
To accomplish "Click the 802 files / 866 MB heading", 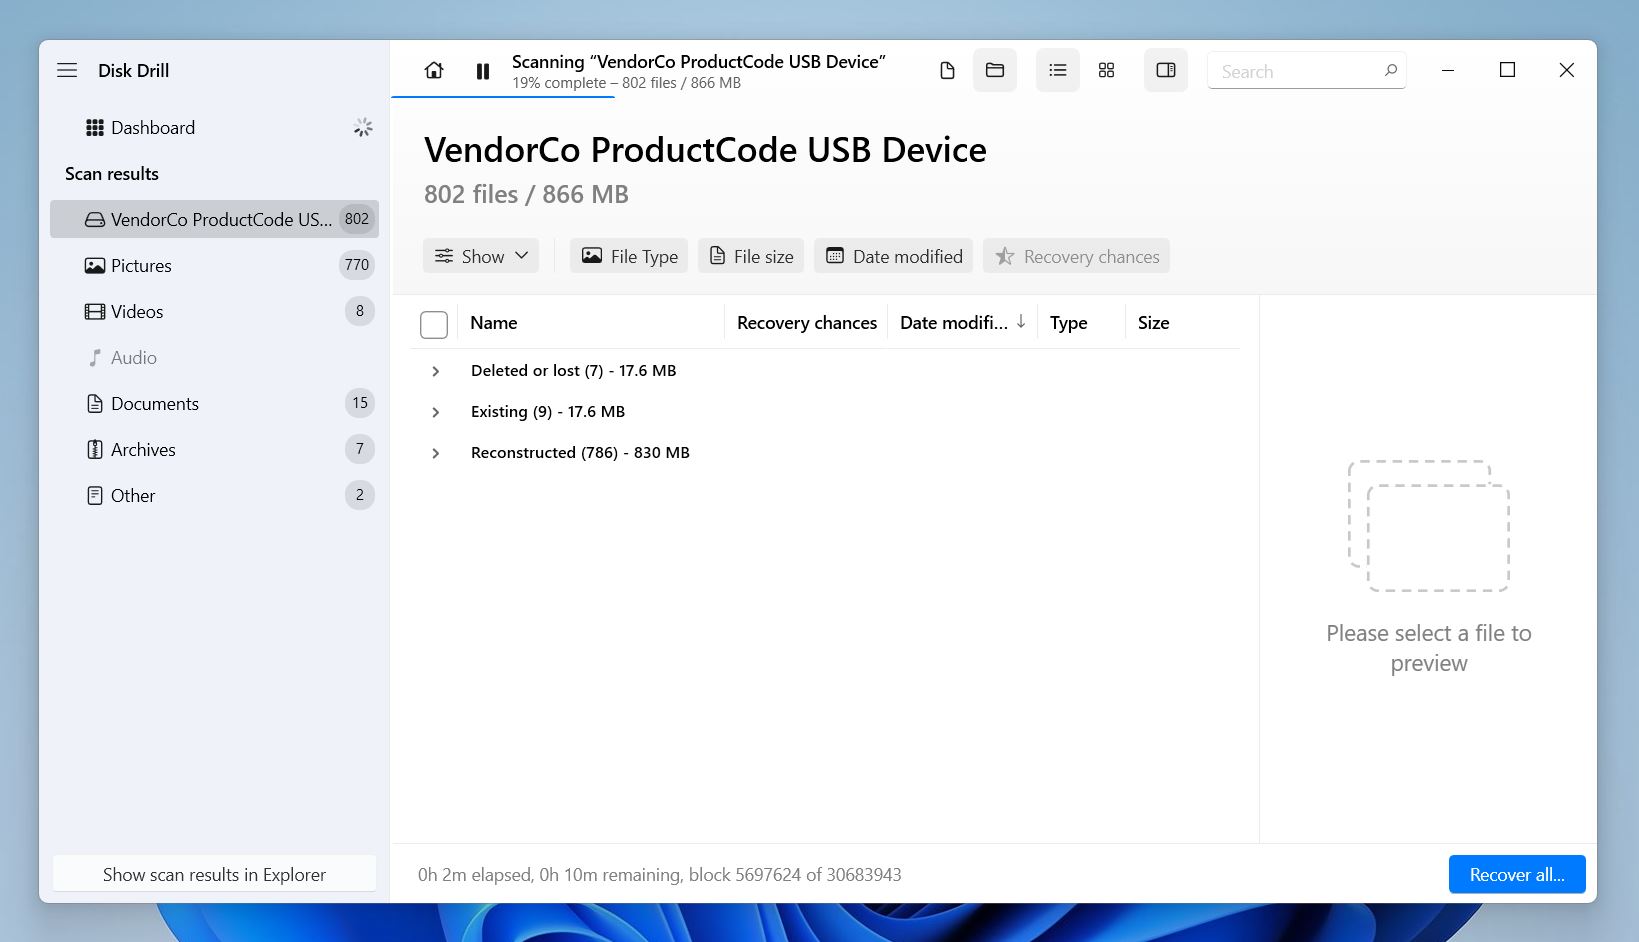I will pos(526,194).
